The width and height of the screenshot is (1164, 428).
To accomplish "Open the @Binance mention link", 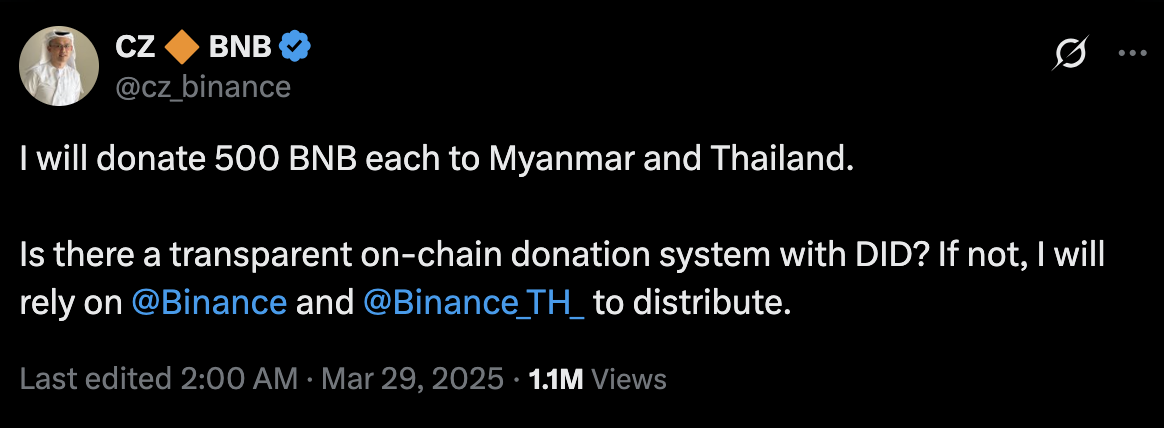I will point(209,303).
